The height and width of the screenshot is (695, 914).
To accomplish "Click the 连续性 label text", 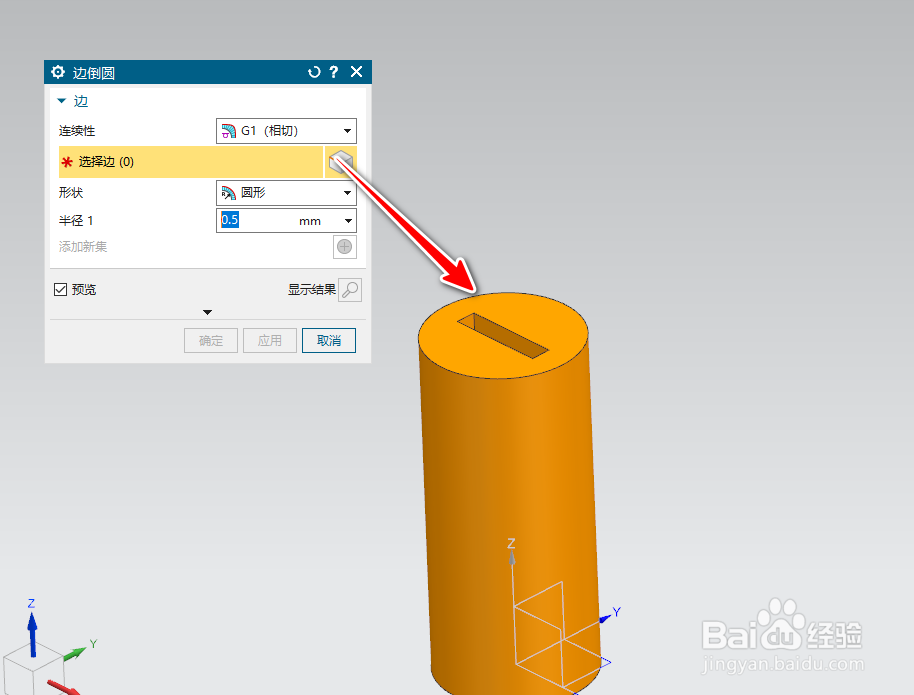I will [77, 131].
